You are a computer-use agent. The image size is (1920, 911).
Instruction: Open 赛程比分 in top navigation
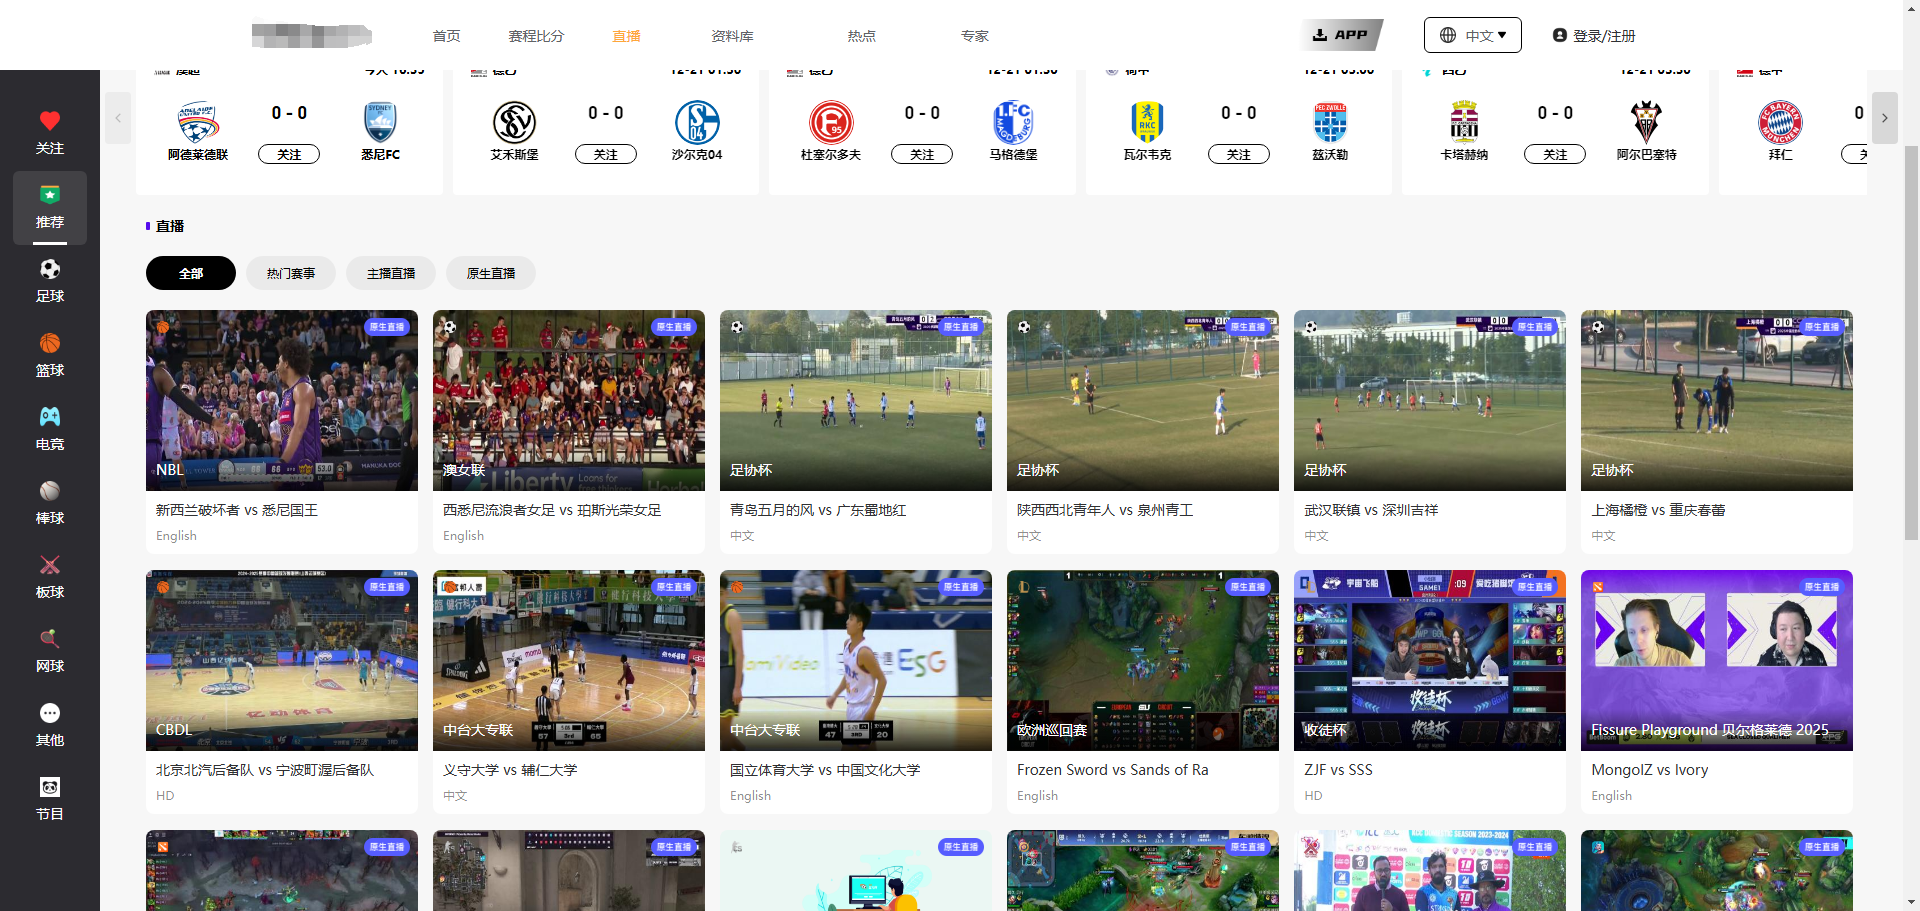[536, 36]
